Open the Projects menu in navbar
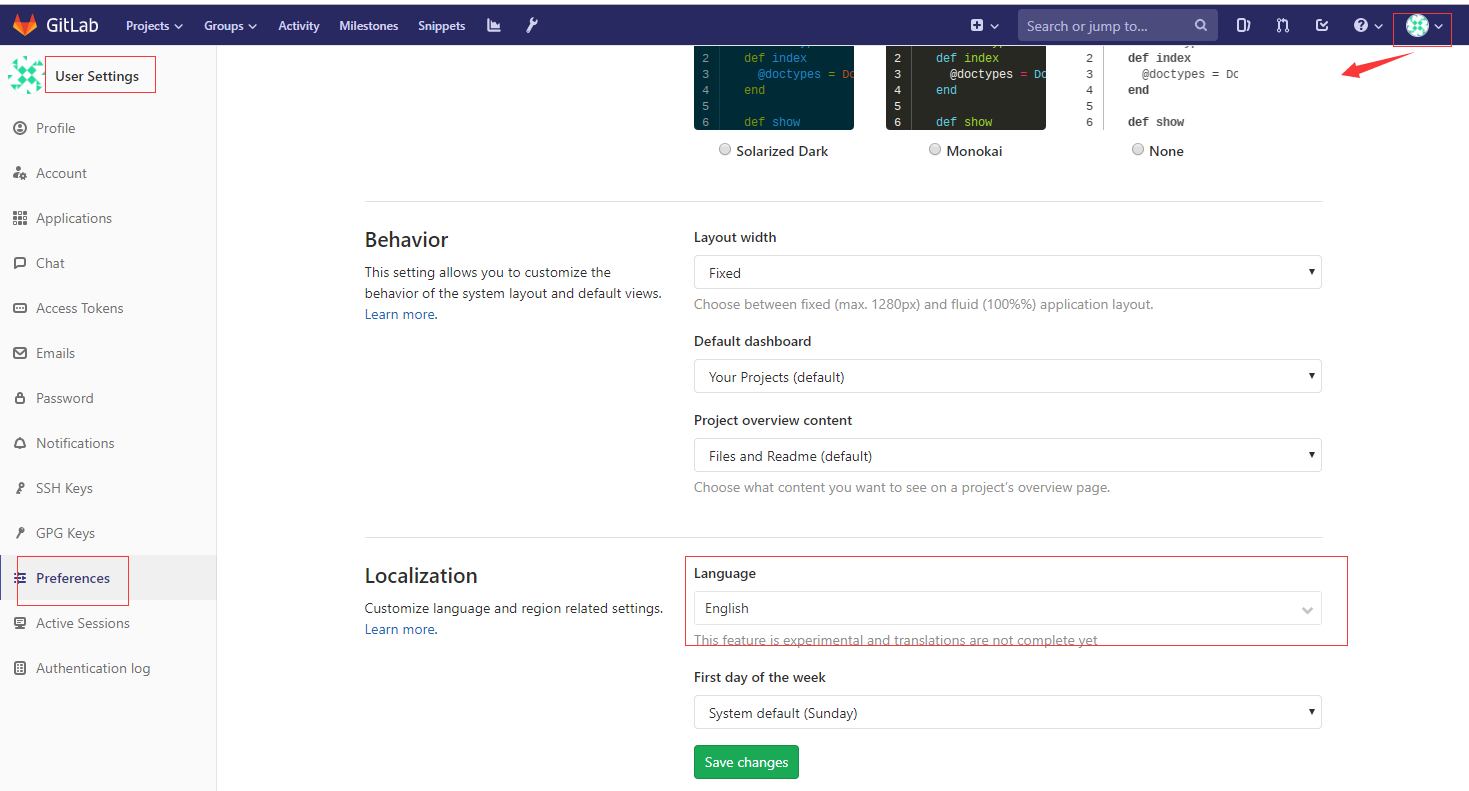 pyautogui.click(x=154, y=26)
